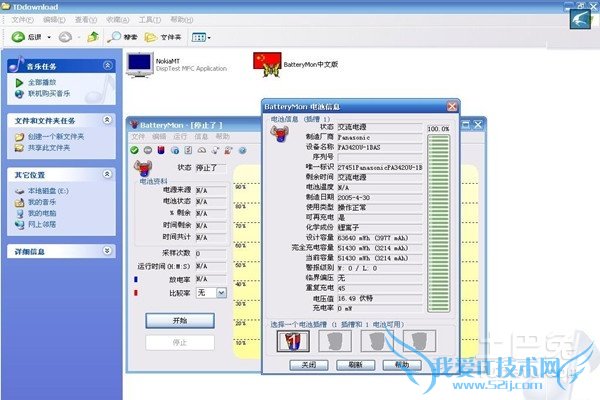Image resolution: width=600 pixels, height=400 pixels.
Task: Open Explorer 工具(T) menu
Action: (150, 20)
